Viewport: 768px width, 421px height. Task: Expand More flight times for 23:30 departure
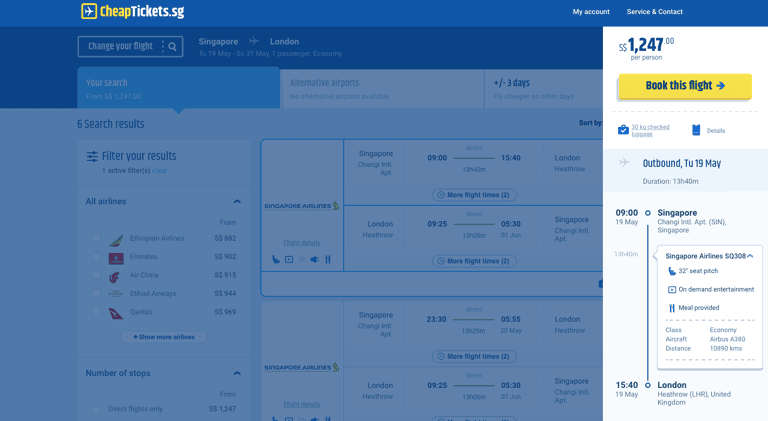click(474, 356)
